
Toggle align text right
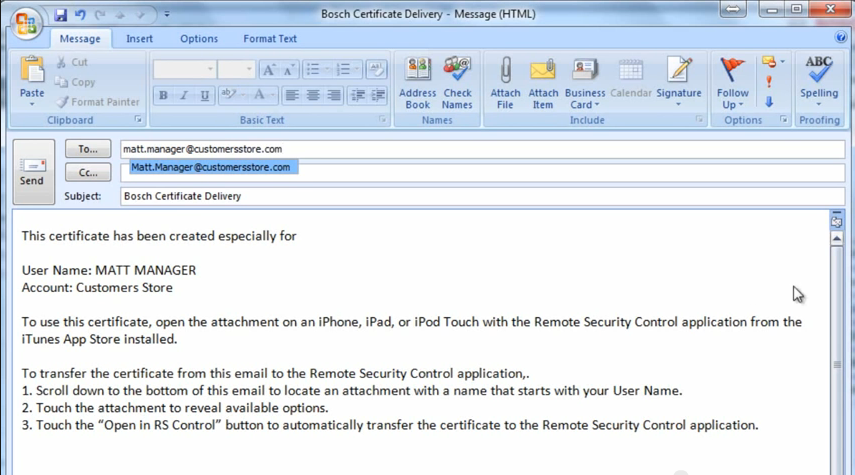click(333, 95)
